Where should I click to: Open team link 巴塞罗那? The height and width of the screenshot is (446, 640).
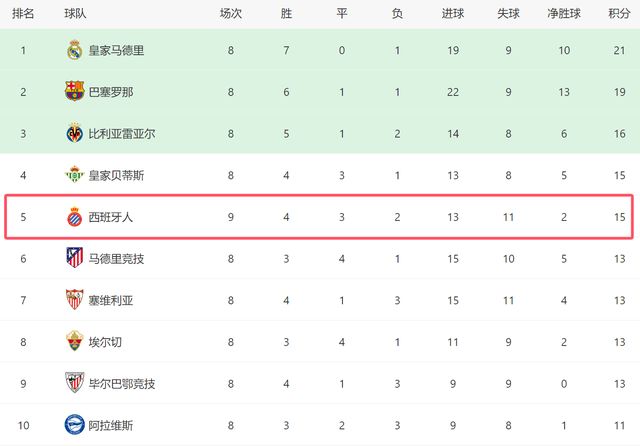click(x=112, y=92)
